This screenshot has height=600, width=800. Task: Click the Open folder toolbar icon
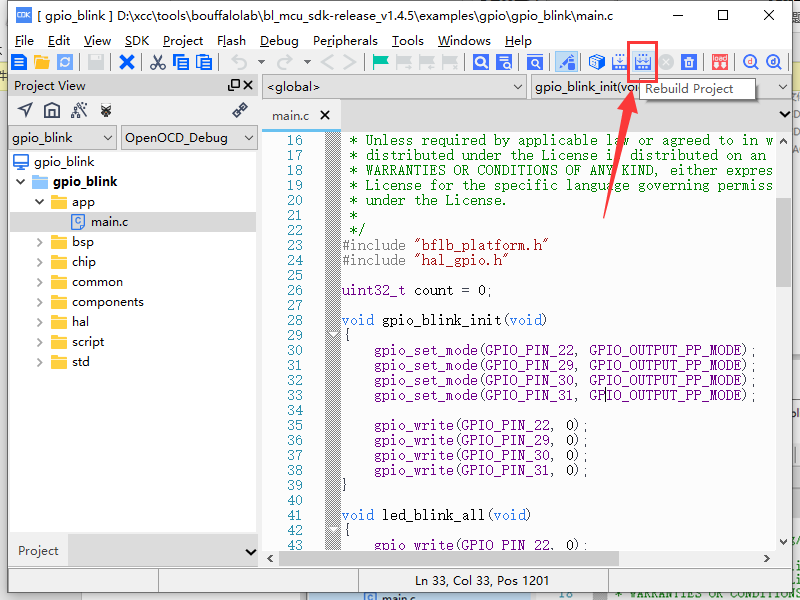[42, 62]
